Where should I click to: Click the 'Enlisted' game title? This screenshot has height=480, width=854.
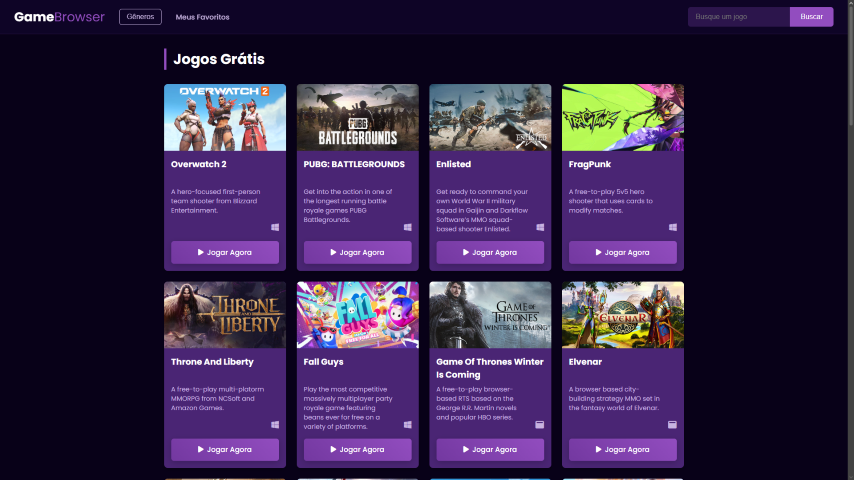(x=454, y=164)
